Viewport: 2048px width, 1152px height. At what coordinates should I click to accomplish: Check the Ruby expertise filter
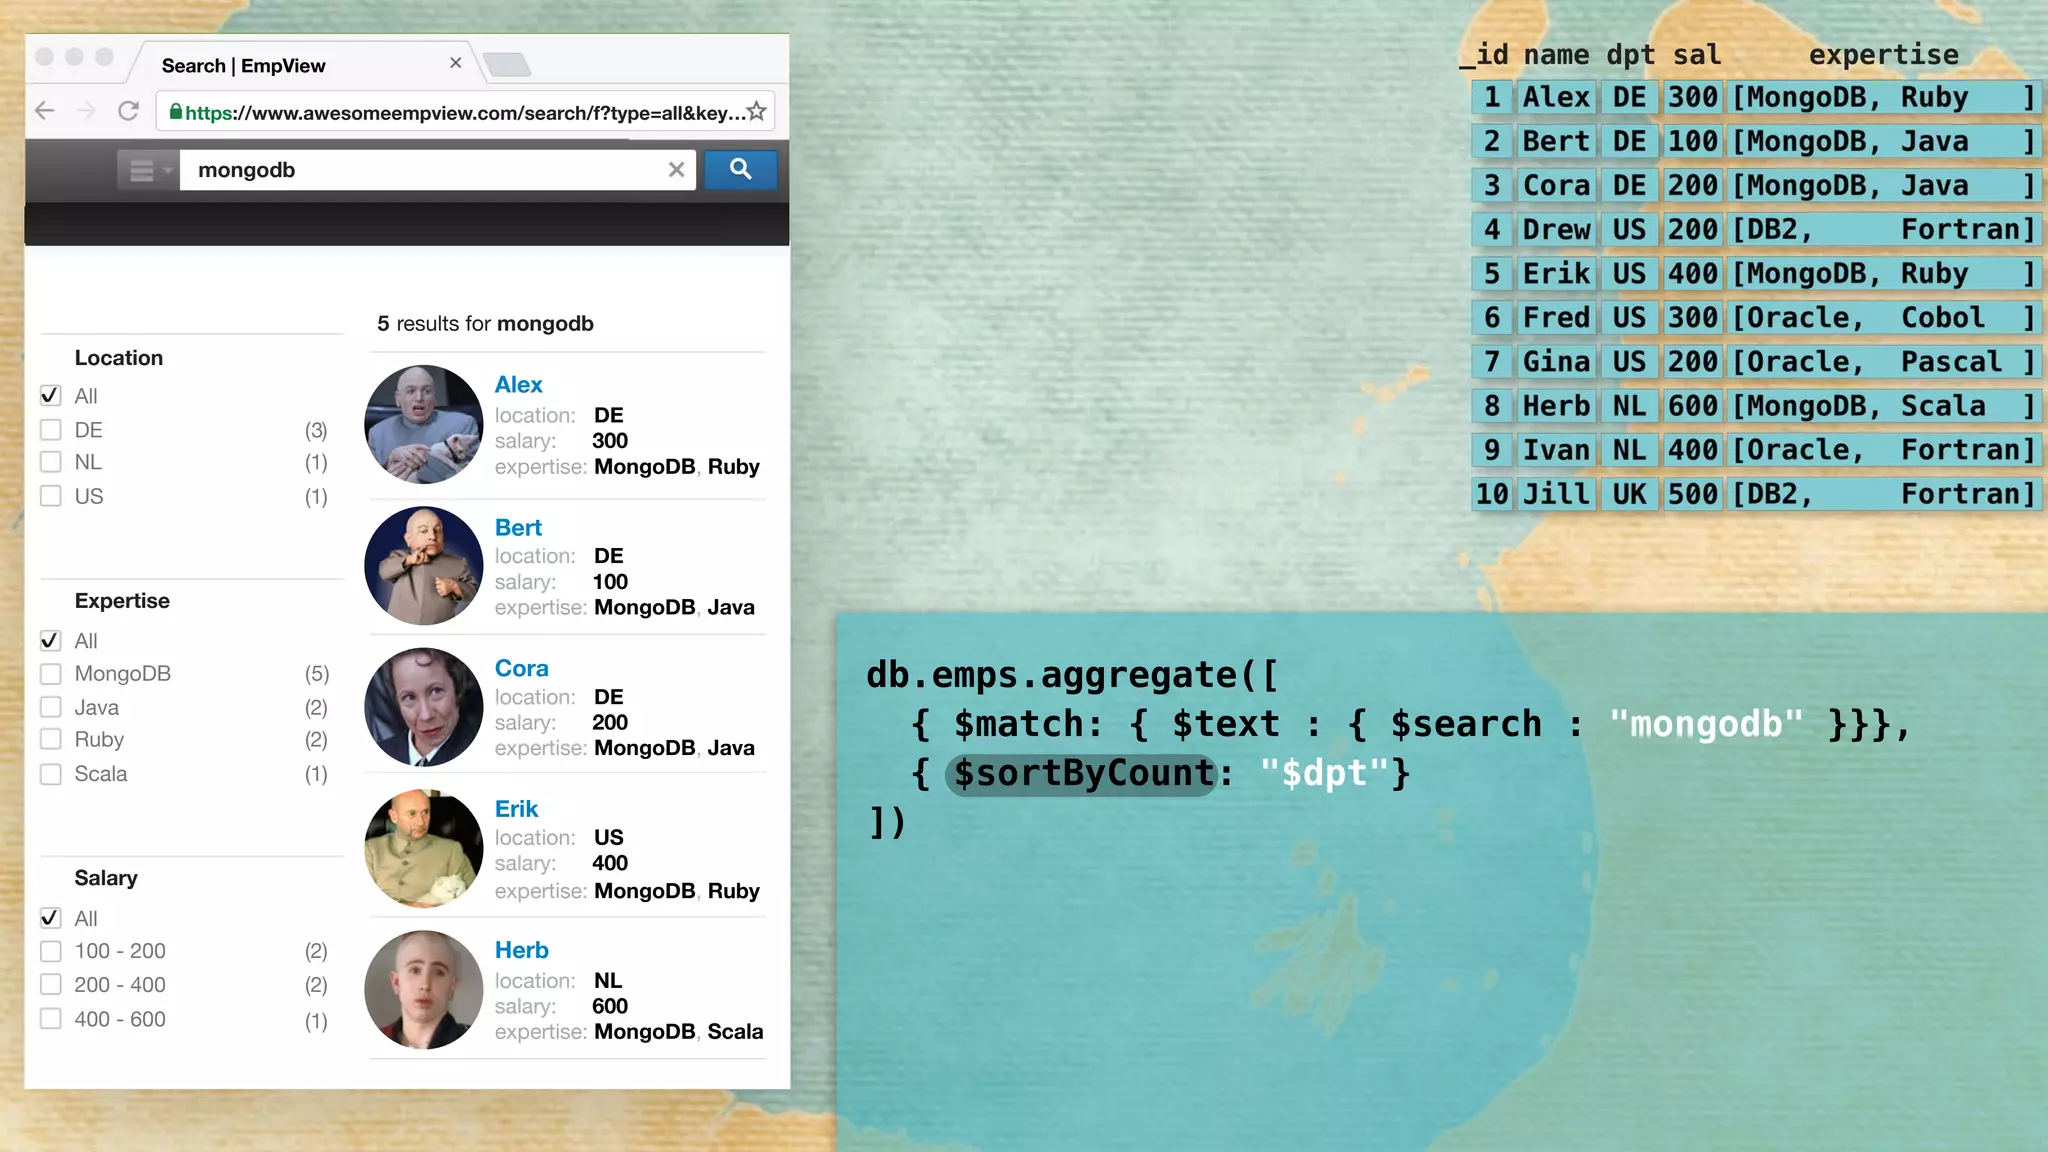(51, 740)
